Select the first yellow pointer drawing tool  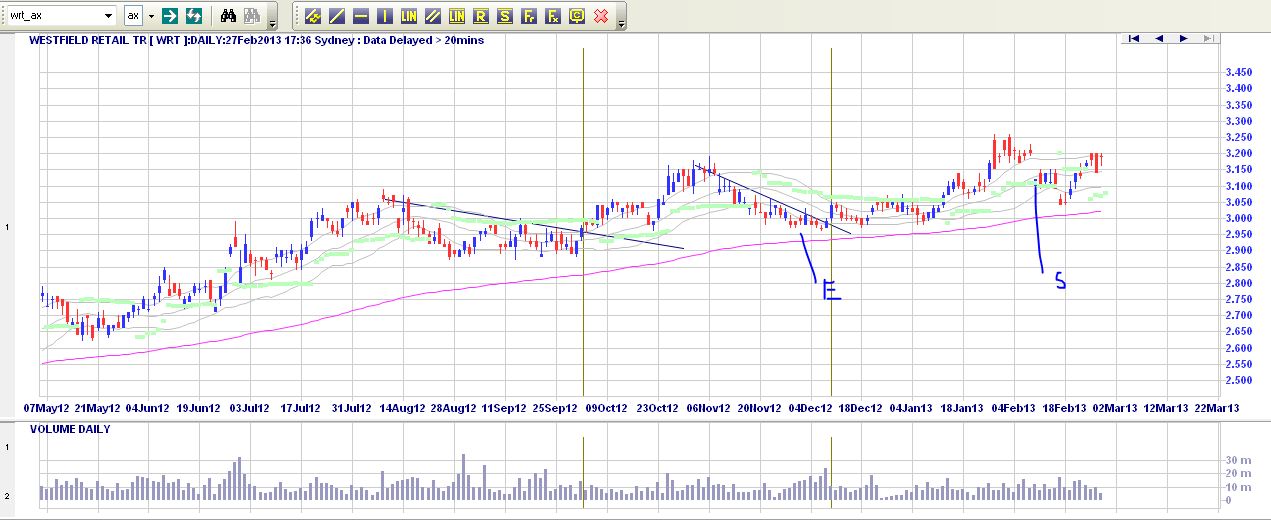(x=312, y=16)
